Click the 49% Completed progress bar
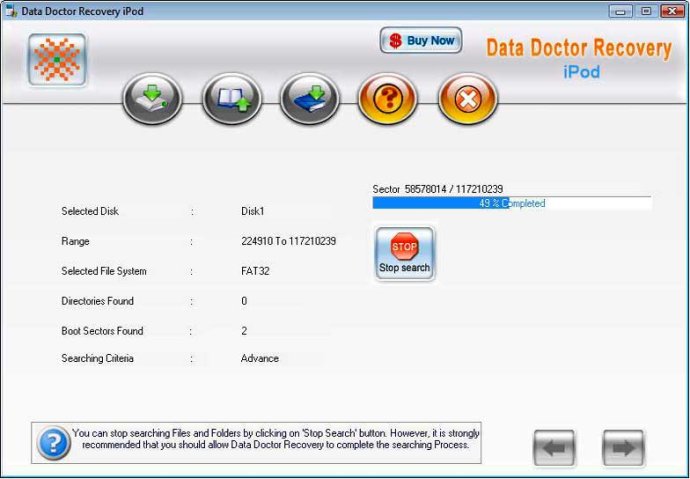Screen dimensions: 690x479 (x=512, y=203)
